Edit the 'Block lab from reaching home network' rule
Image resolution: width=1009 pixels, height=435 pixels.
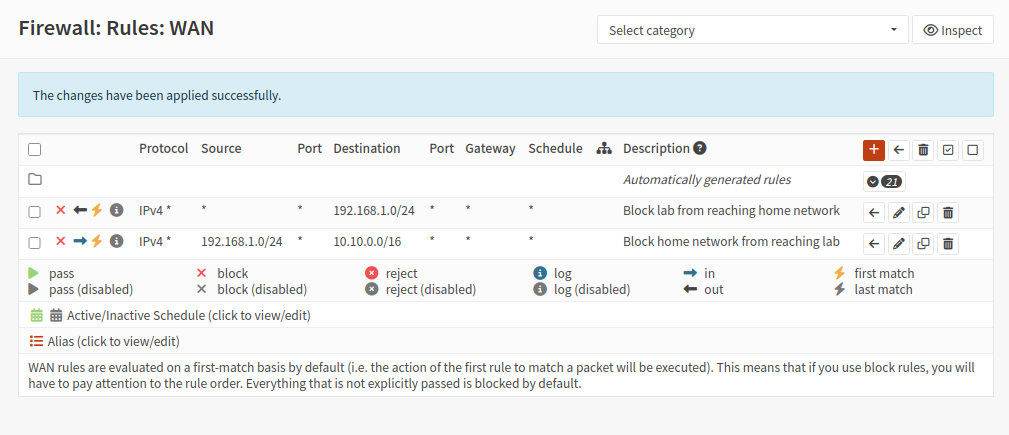tap(899, 212)
